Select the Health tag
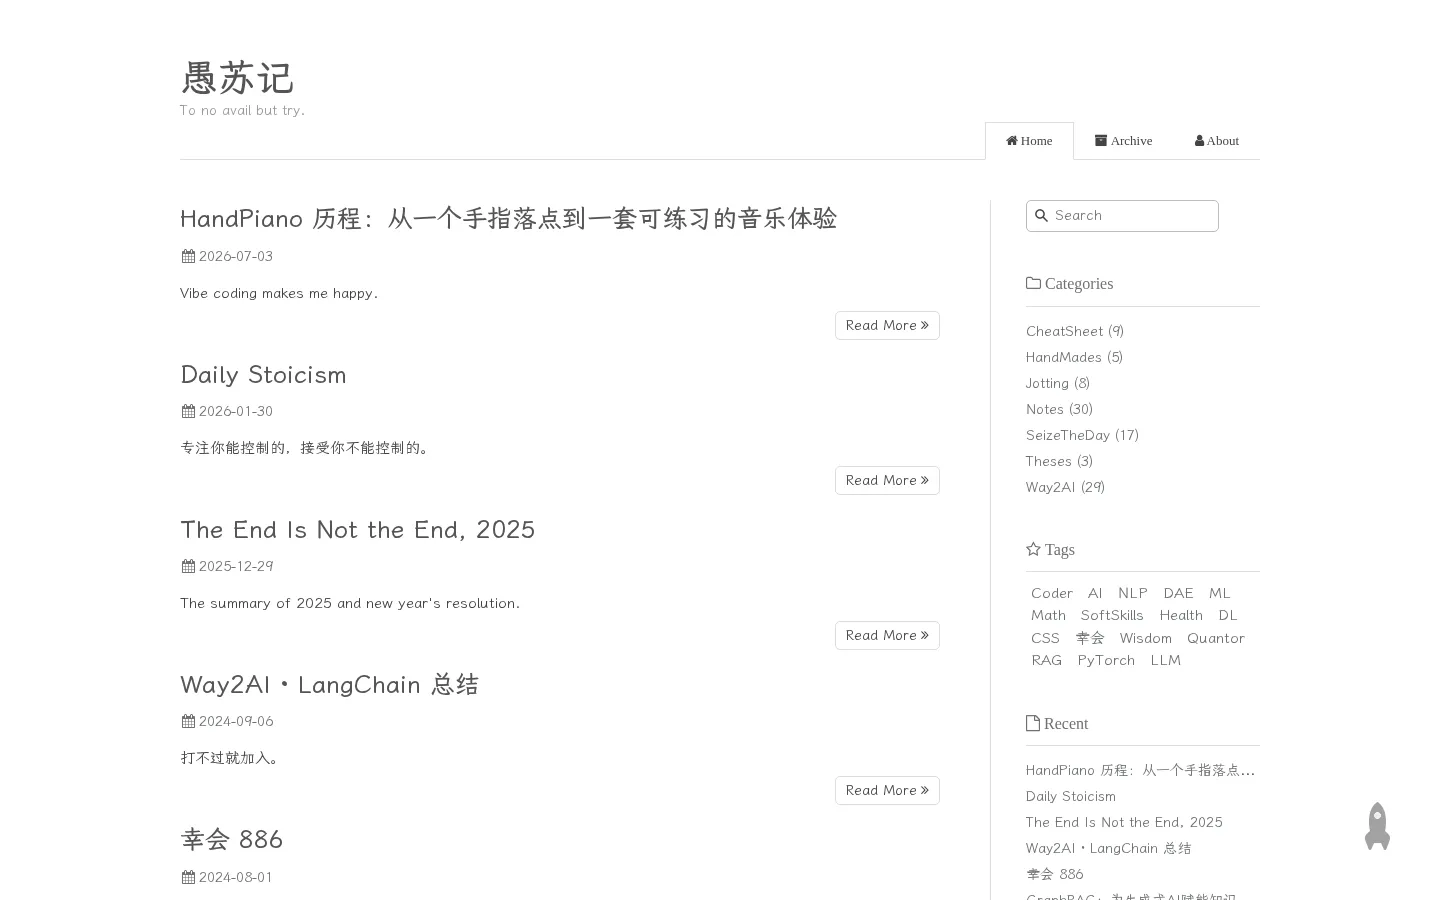The image size is (1440, 900). [1181, 615]
